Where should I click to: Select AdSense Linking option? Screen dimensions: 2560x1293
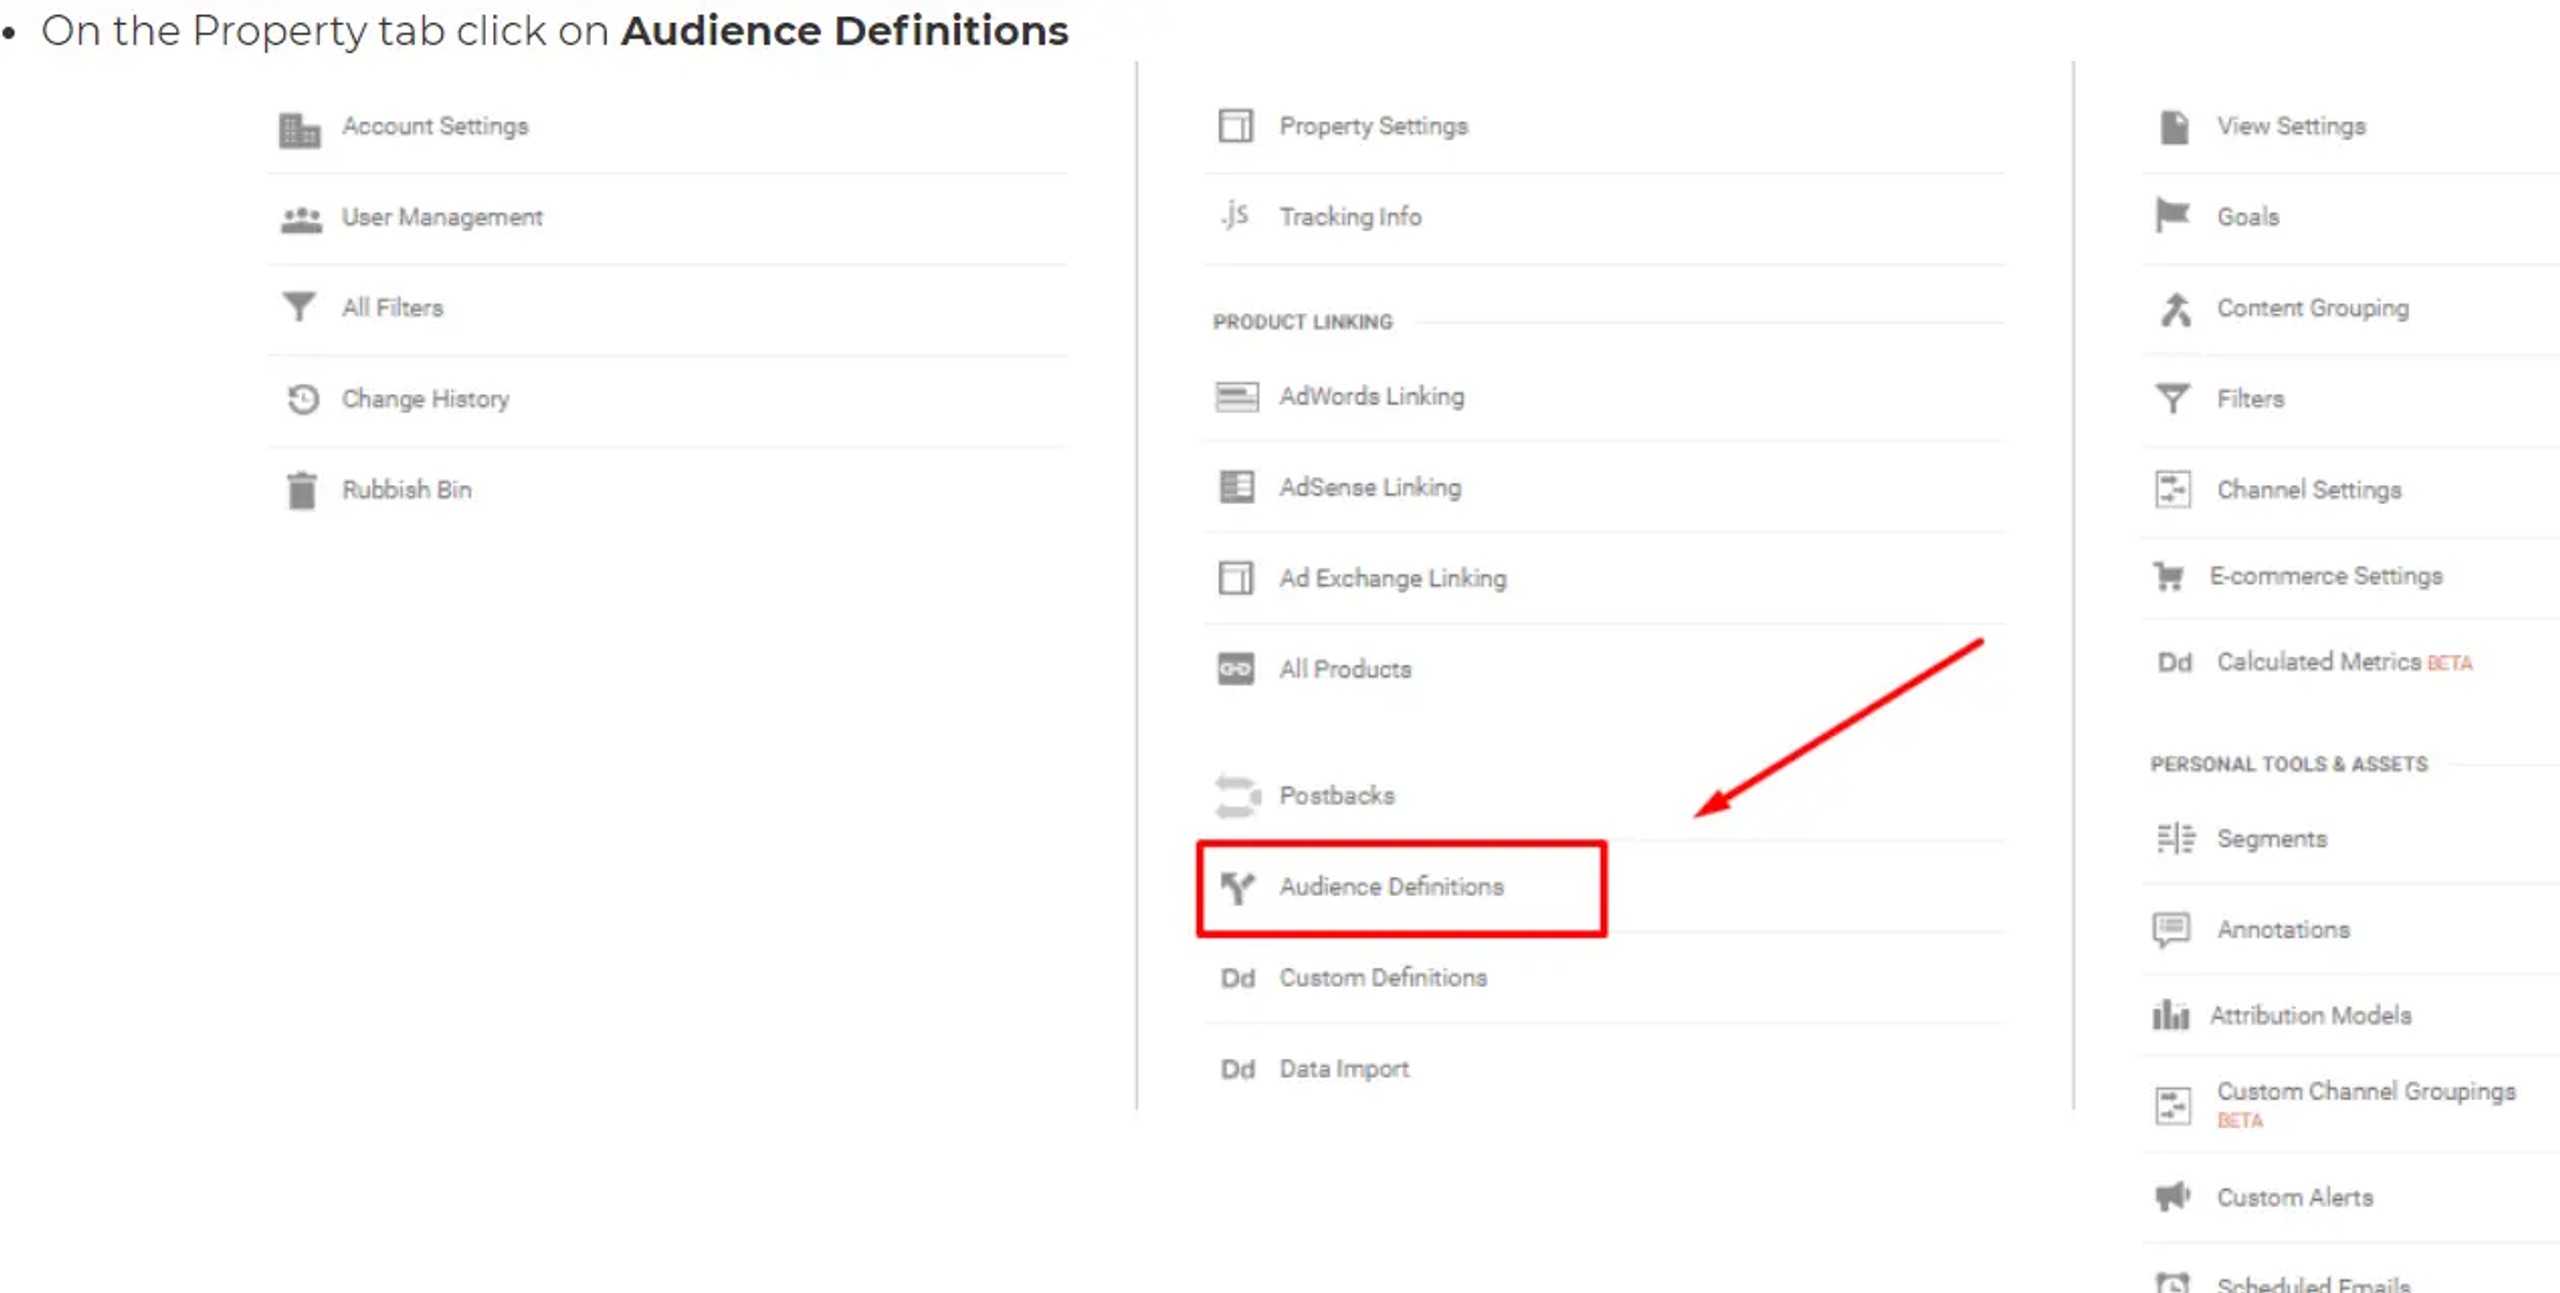click(1370, 487)
